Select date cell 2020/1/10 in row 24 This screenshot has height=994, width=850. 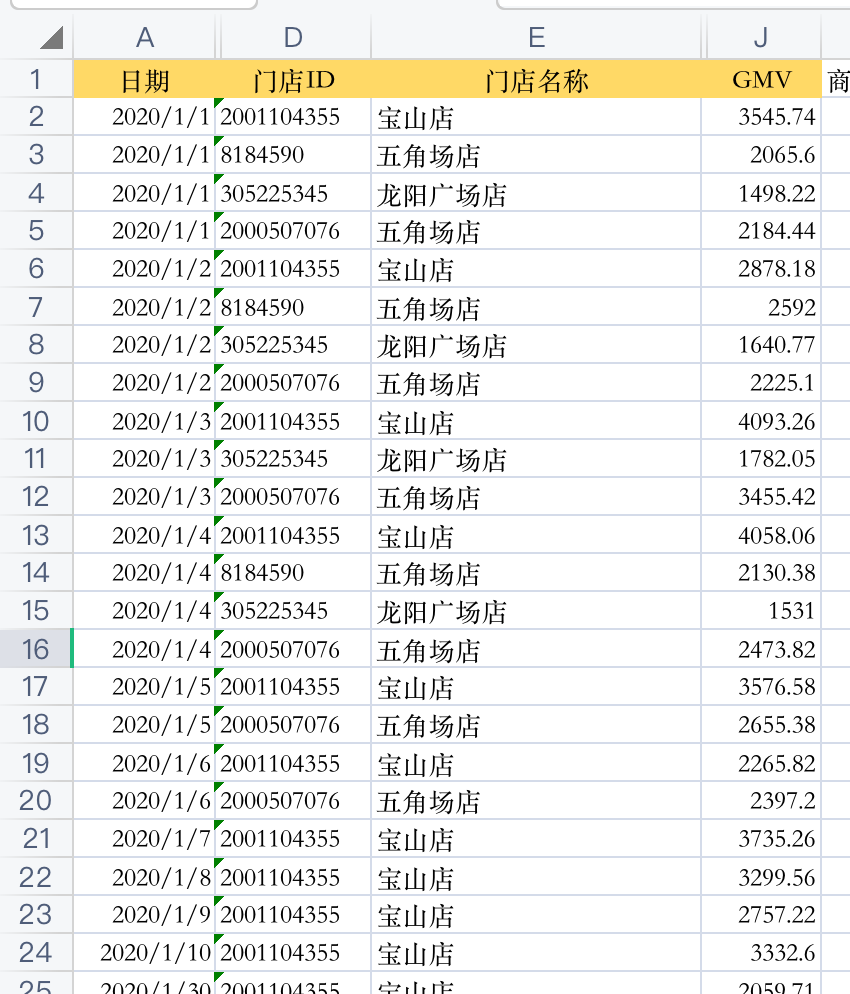pos(145,952)
